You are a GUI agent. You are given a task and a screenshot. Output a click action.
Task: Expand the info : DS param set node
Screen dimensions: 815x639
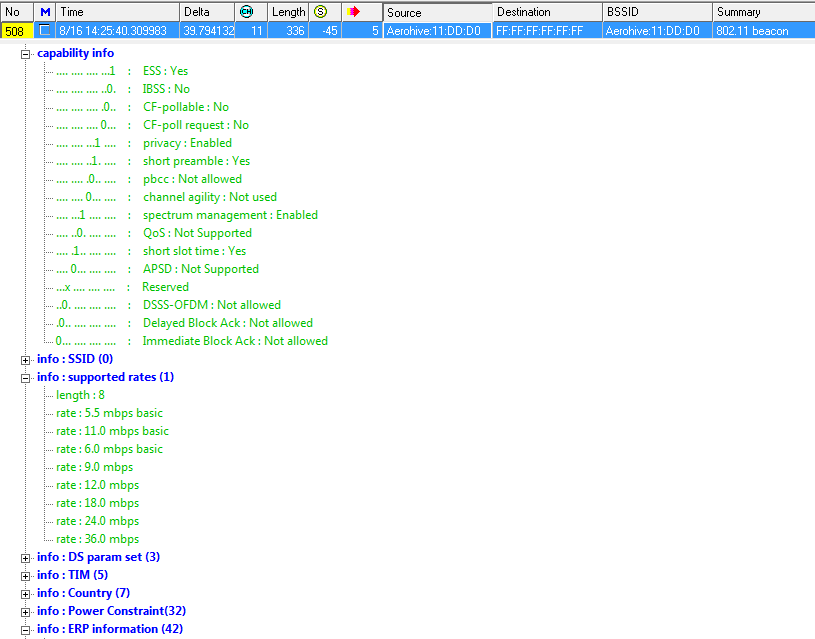click(x=26, y=558)
